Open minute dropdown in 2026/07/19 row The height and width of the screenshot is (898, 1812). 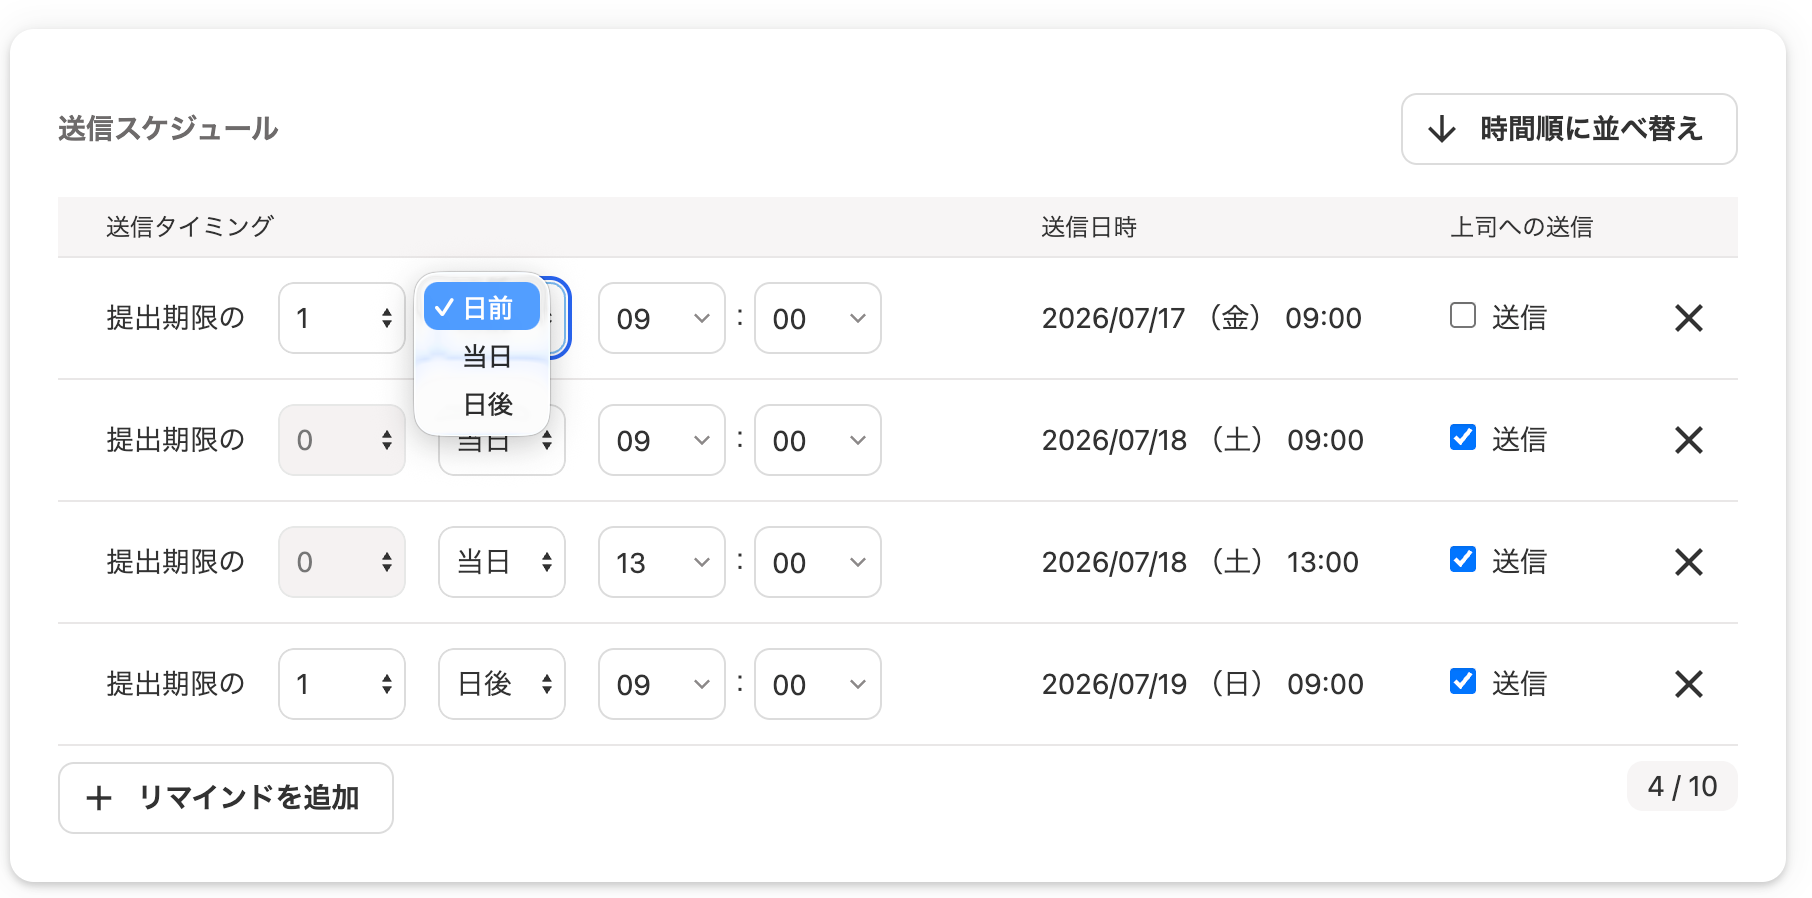coord(818,684)
